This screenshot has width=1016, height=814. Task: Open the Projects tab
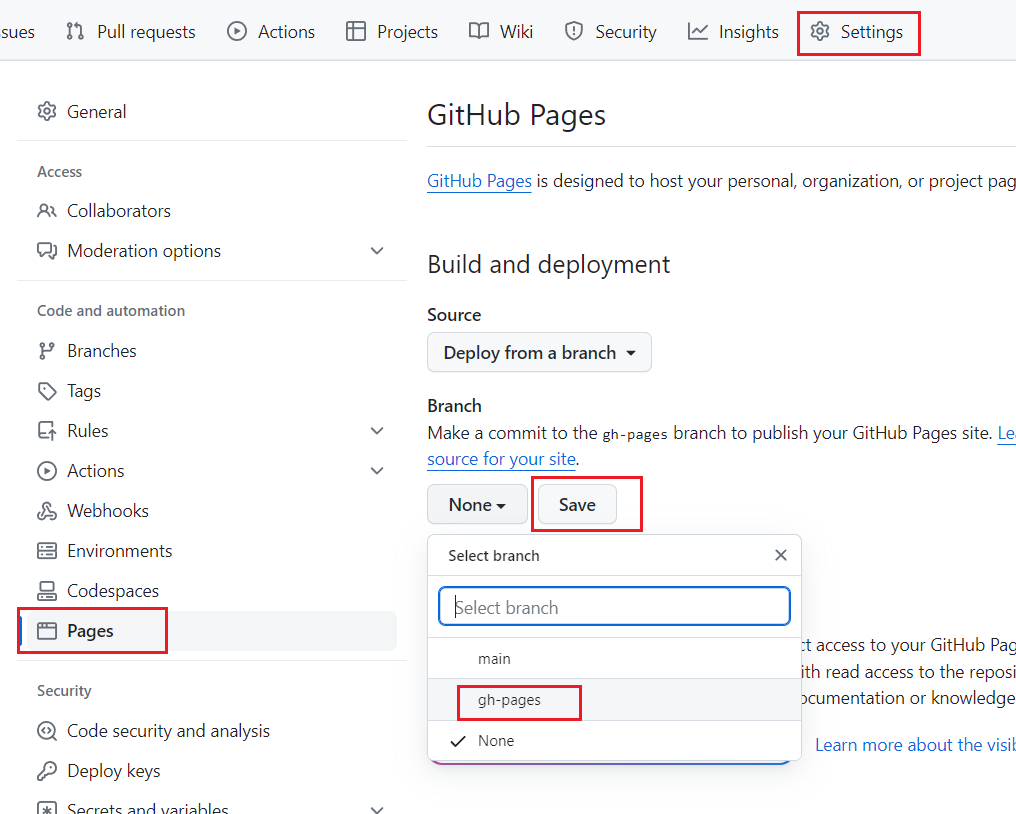[392, 31]
